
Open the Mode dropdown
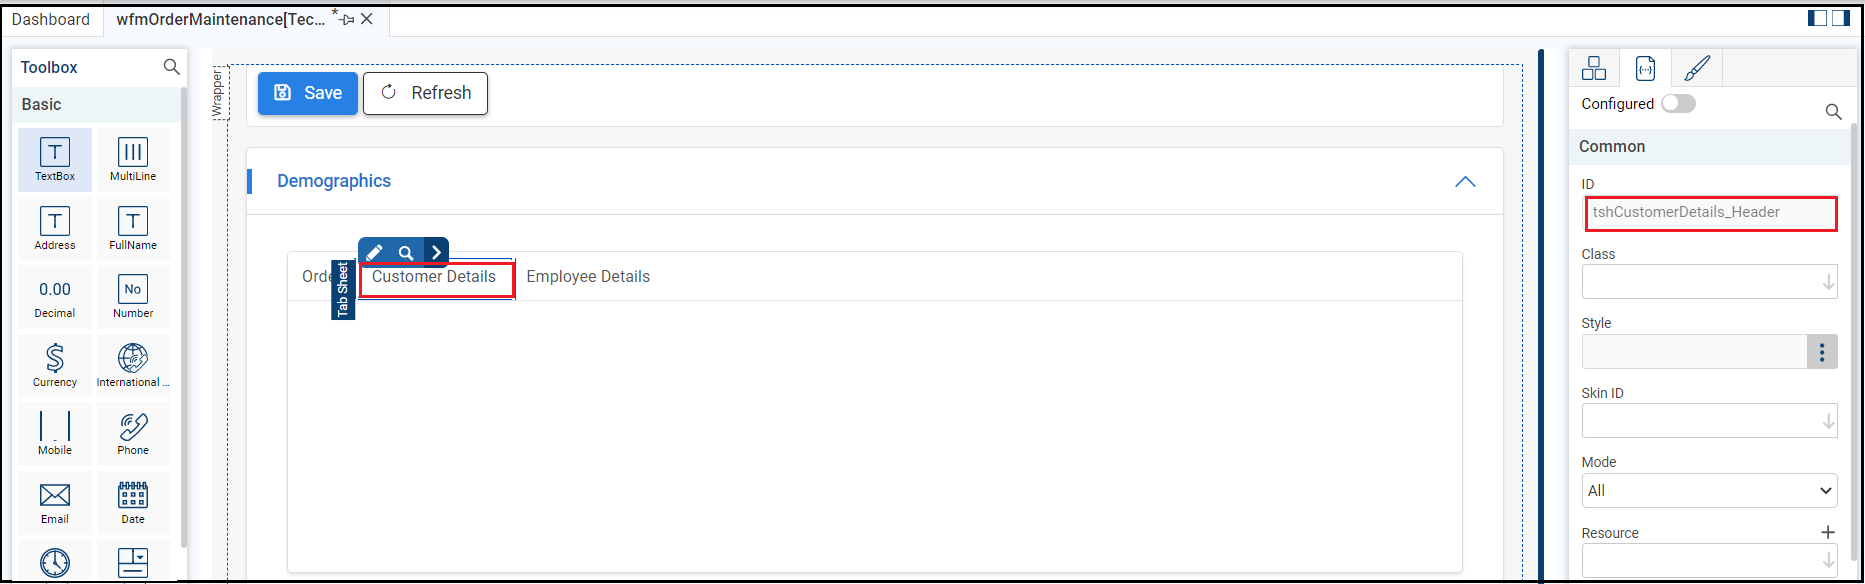pos(1709,491)
